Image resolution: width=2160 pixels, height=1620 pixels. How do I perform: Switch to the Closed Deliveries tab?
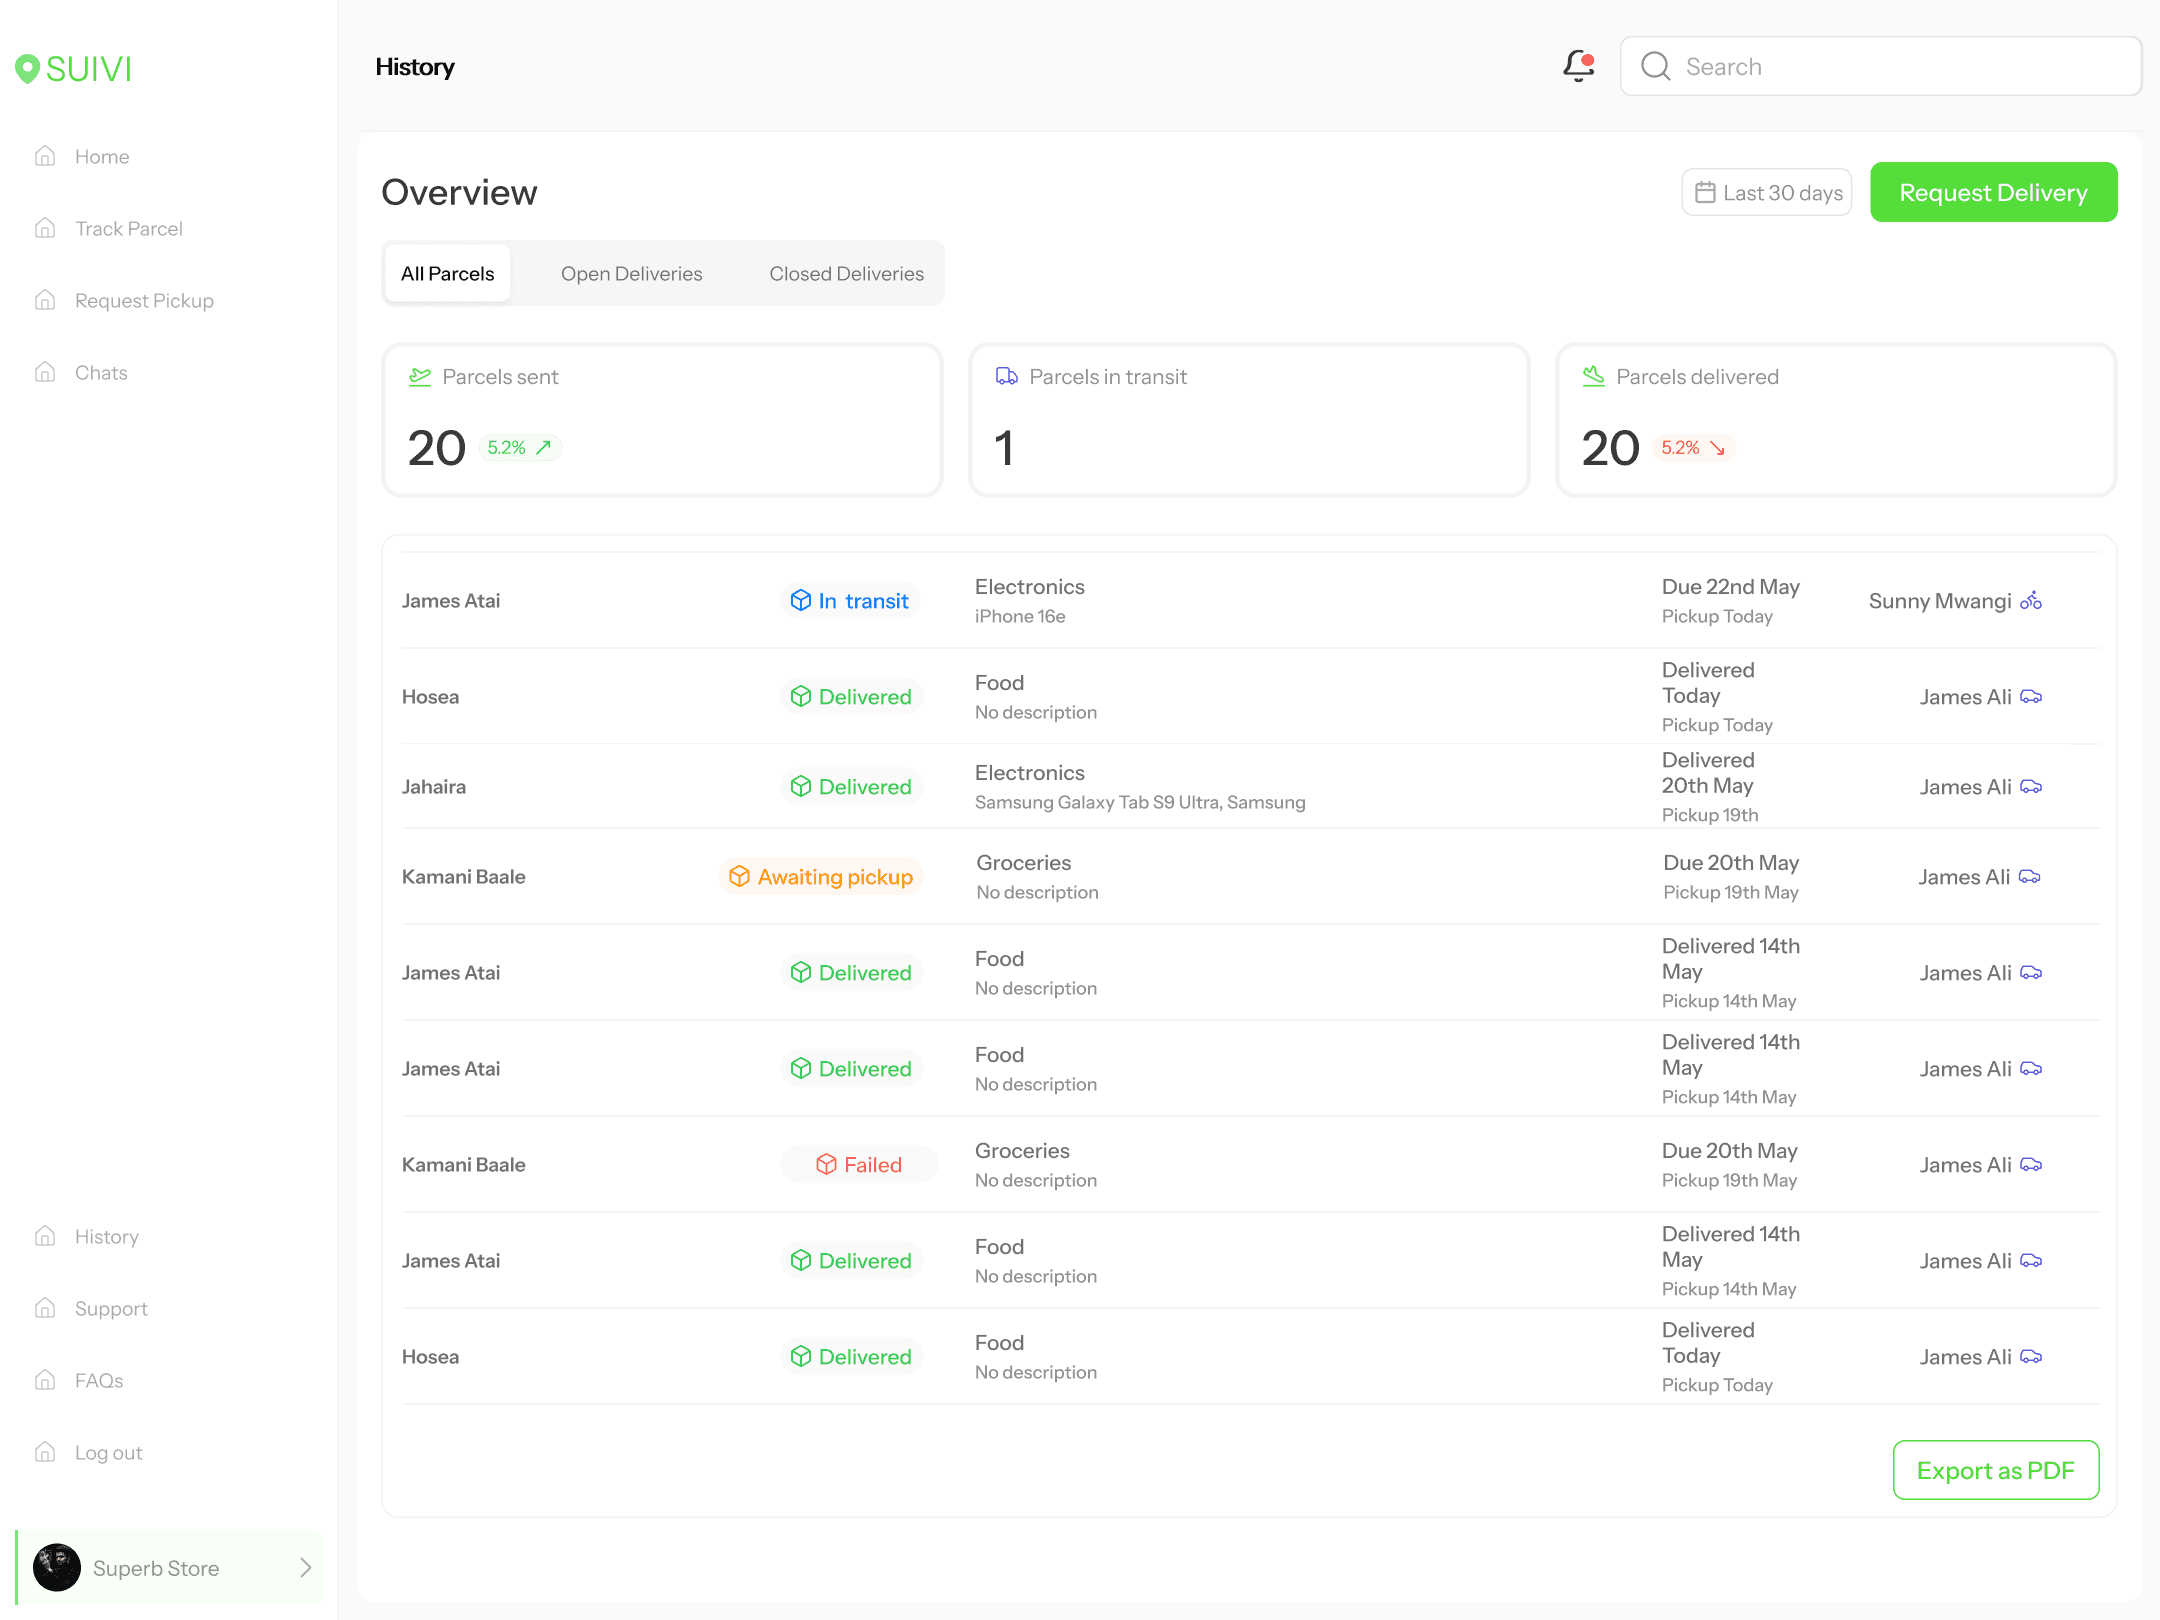tap(846, 274)
